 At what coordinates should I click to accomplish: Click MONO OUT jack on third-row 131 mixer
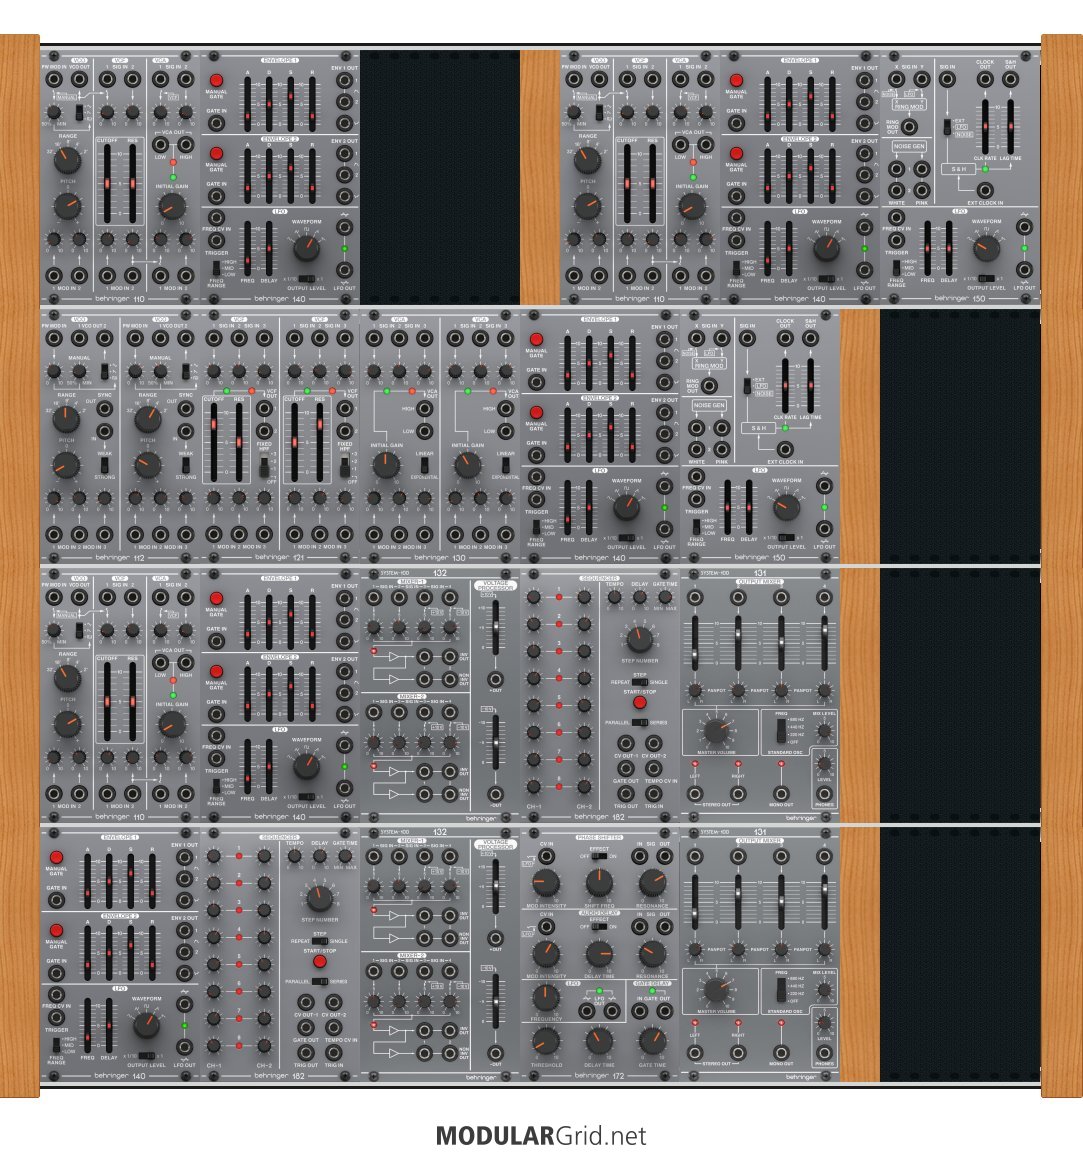781,794
